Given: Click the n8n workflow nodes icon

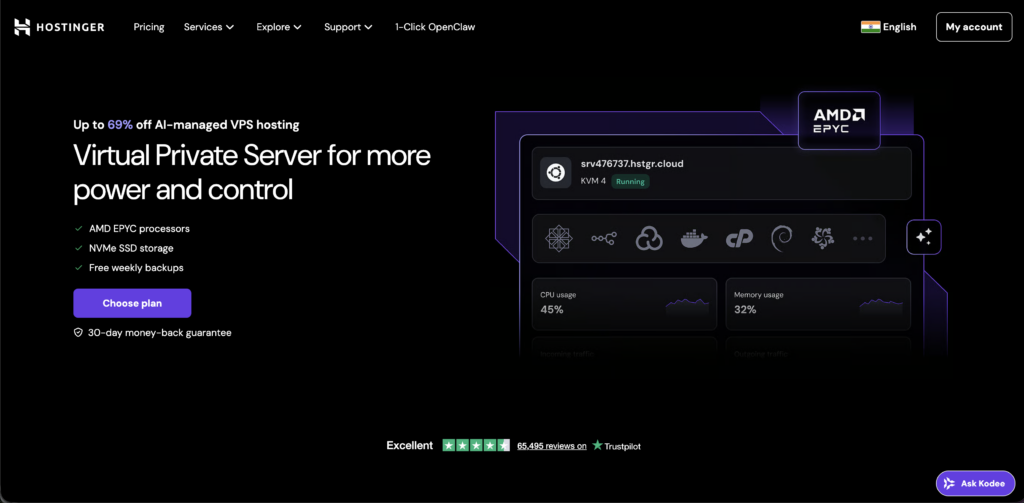Looking at the screenshot, I should (603, 239).
